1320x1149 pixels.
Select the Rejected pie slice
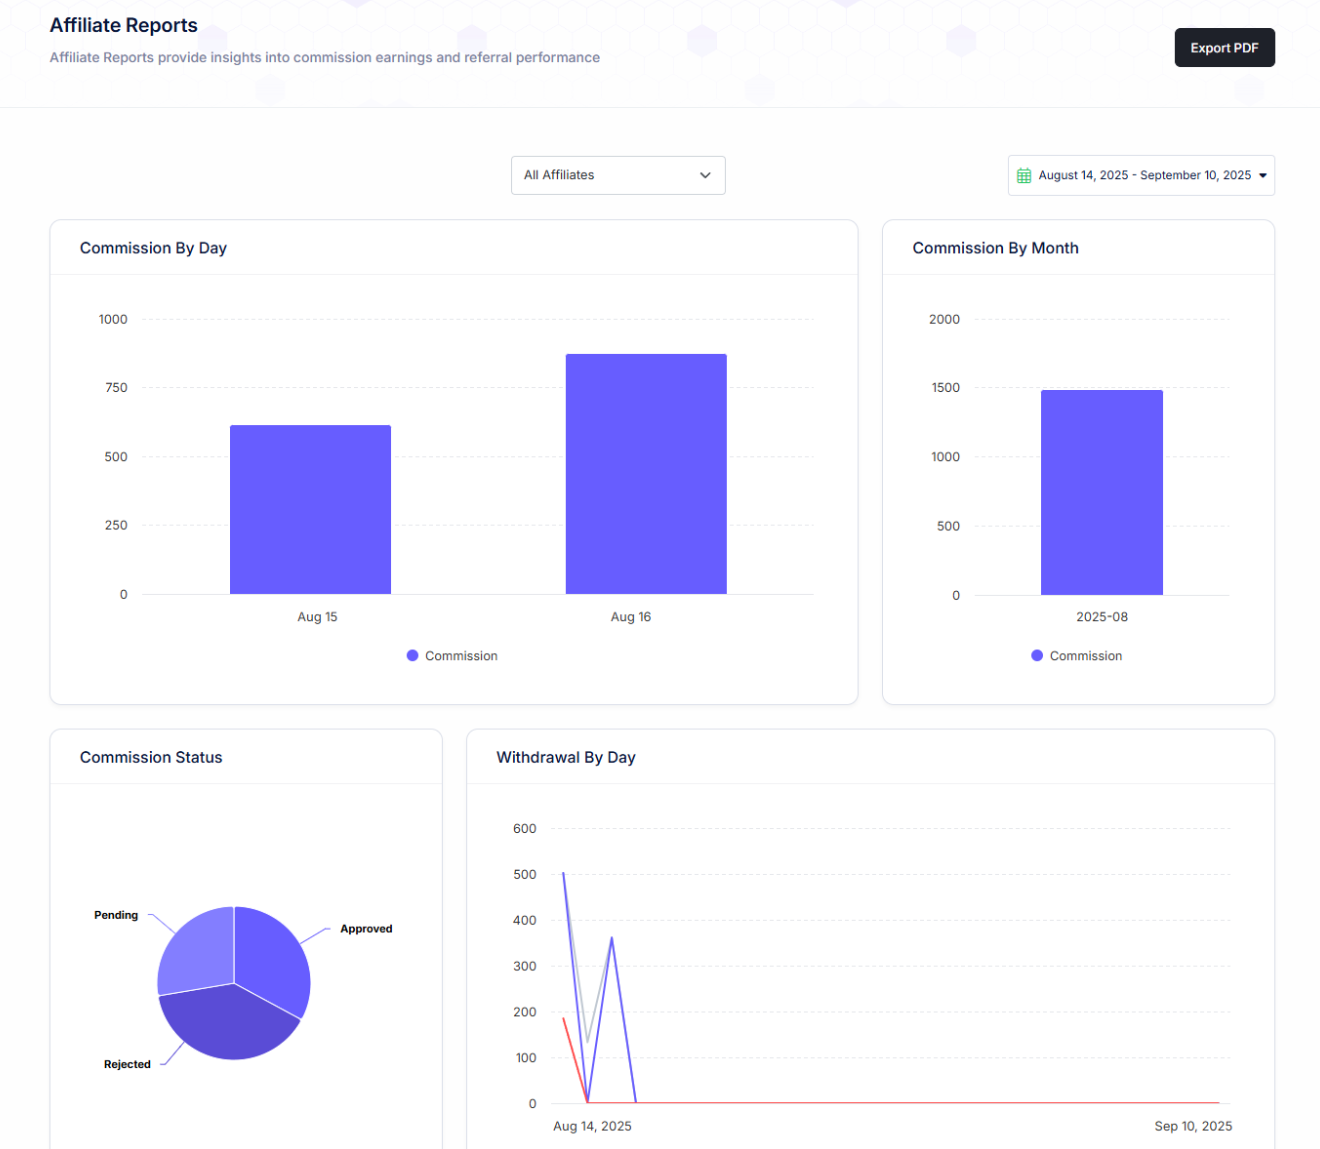[x=228, y=1023]
